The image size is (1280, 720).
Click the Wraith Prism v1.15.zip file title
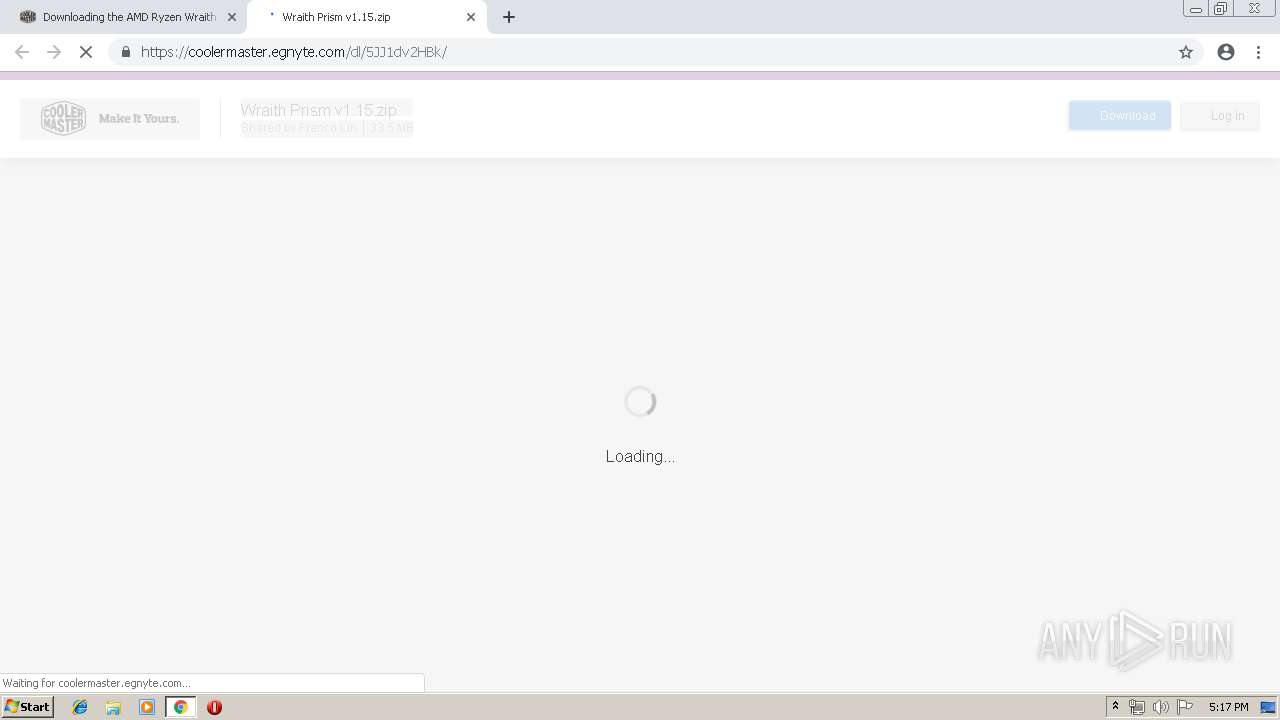tap(319, 110)
